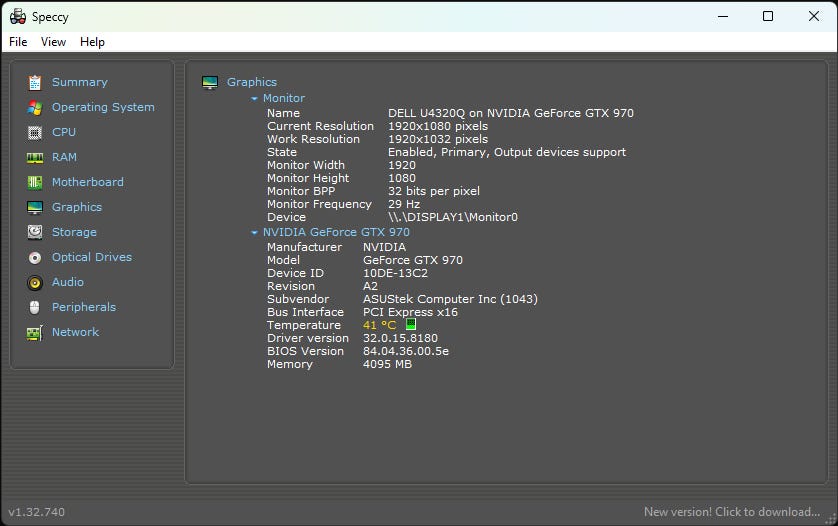The height and width of the screenshot is (526, 838).
Task: Click the Graphics header monitor icon
Action: [210, 82]
